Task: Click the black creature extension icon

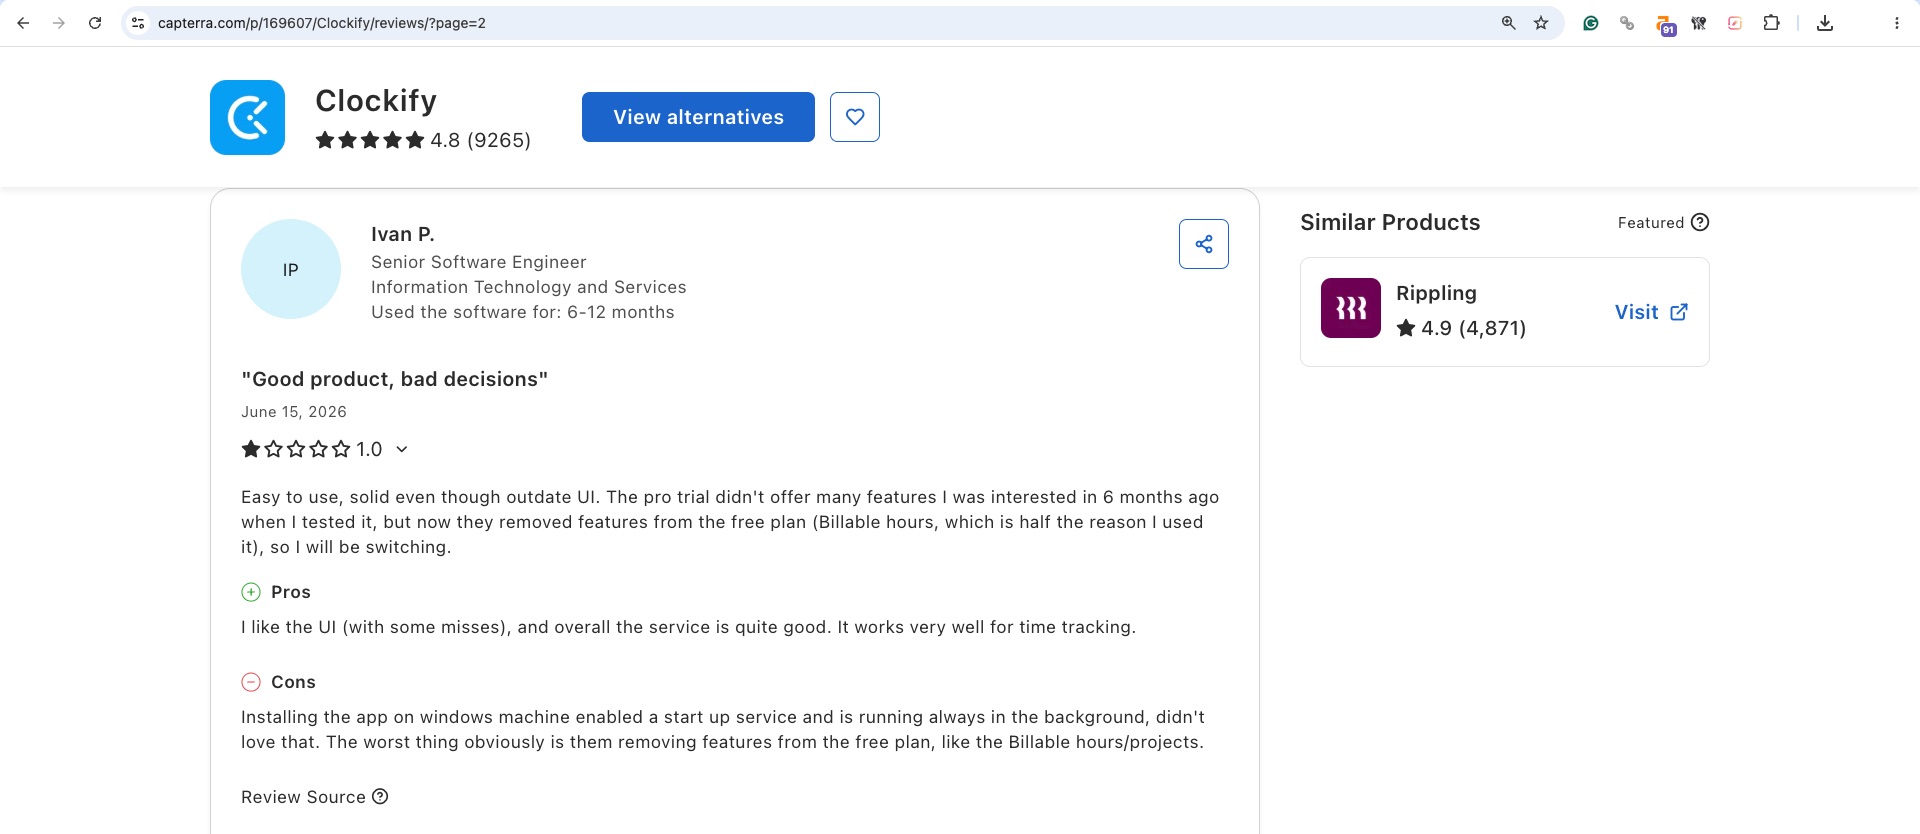Action: pos(1699,23)
